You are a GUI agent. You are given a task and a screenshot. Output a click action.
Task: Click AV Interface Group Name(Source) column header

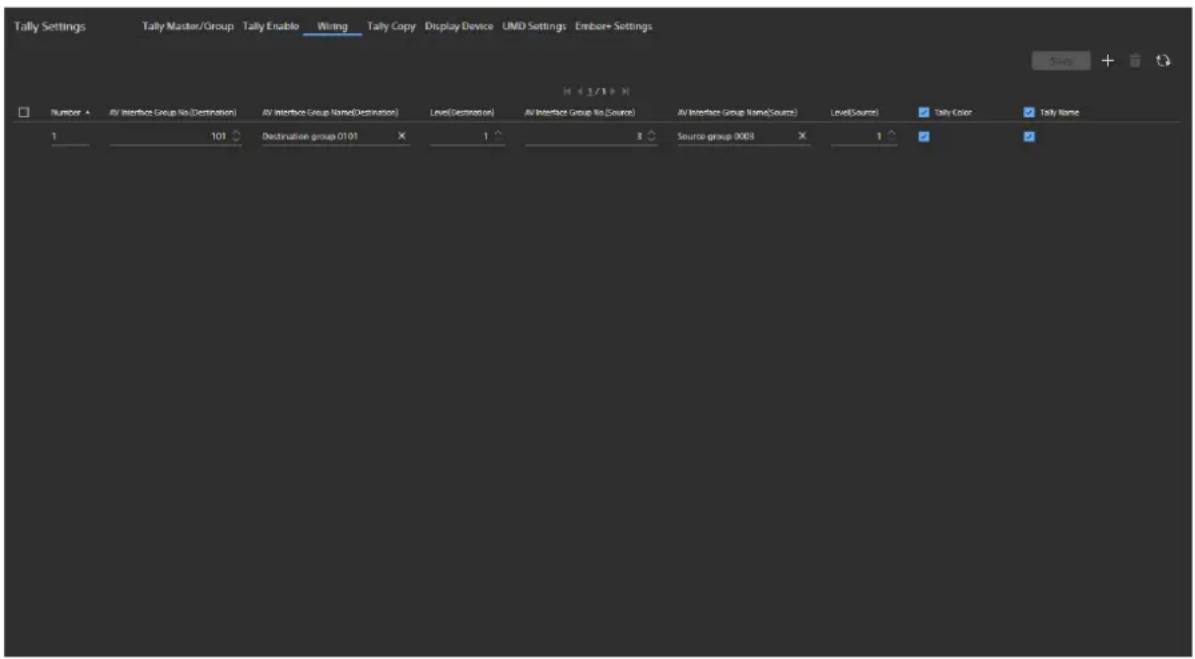pos(737,113)
